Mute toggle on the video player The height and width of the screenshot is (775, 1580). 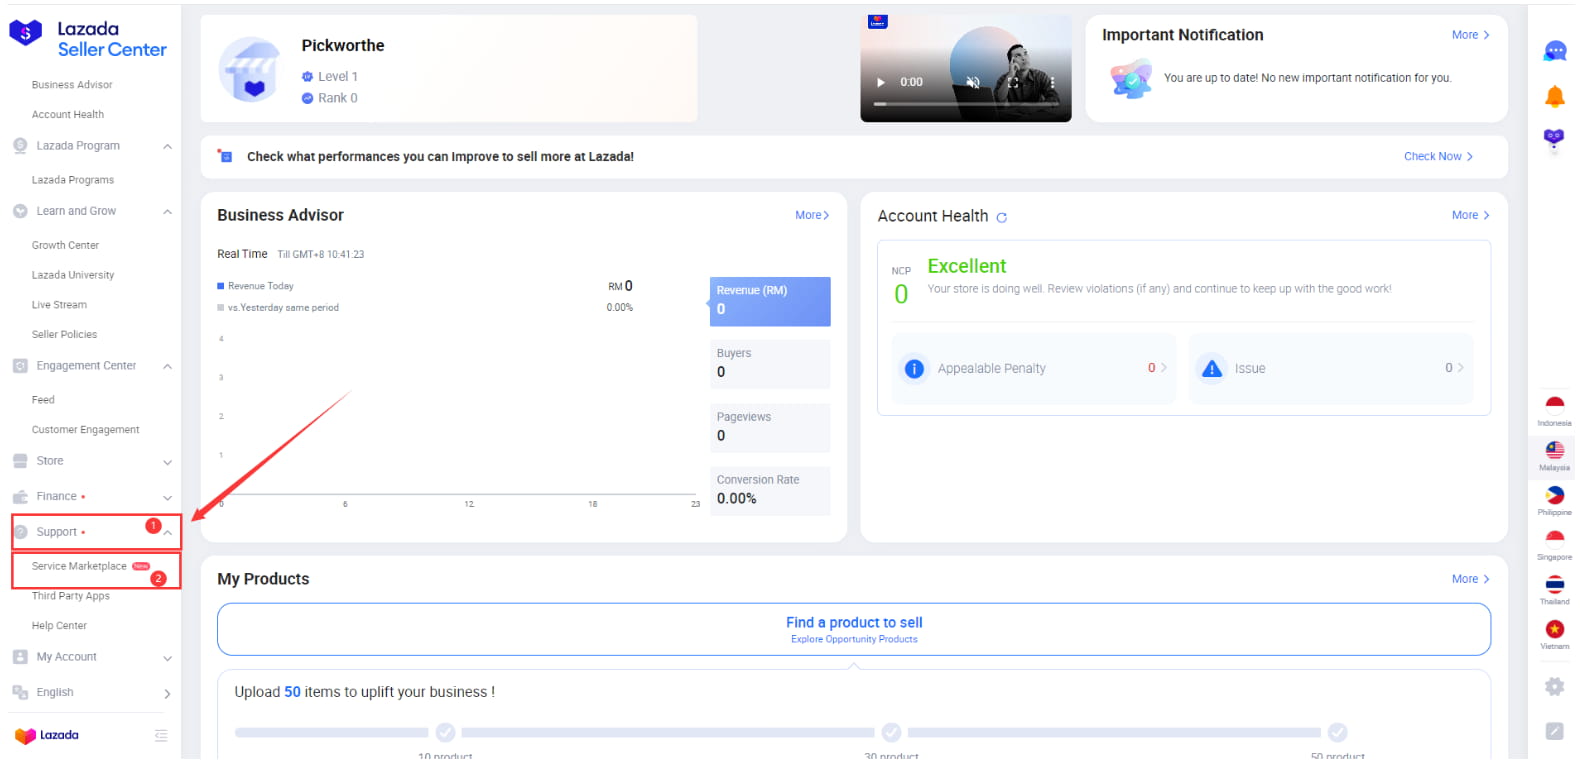pyautogui.click(x=973, y=82)
